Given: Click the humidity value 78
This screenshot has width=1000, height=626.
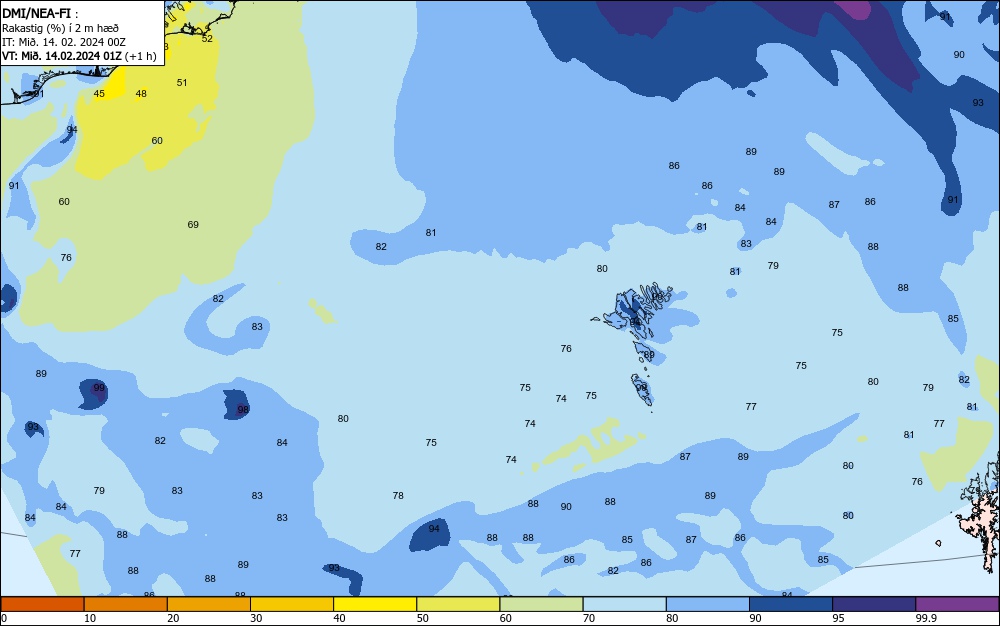Looking at the screenshot, I should [398, 495].
